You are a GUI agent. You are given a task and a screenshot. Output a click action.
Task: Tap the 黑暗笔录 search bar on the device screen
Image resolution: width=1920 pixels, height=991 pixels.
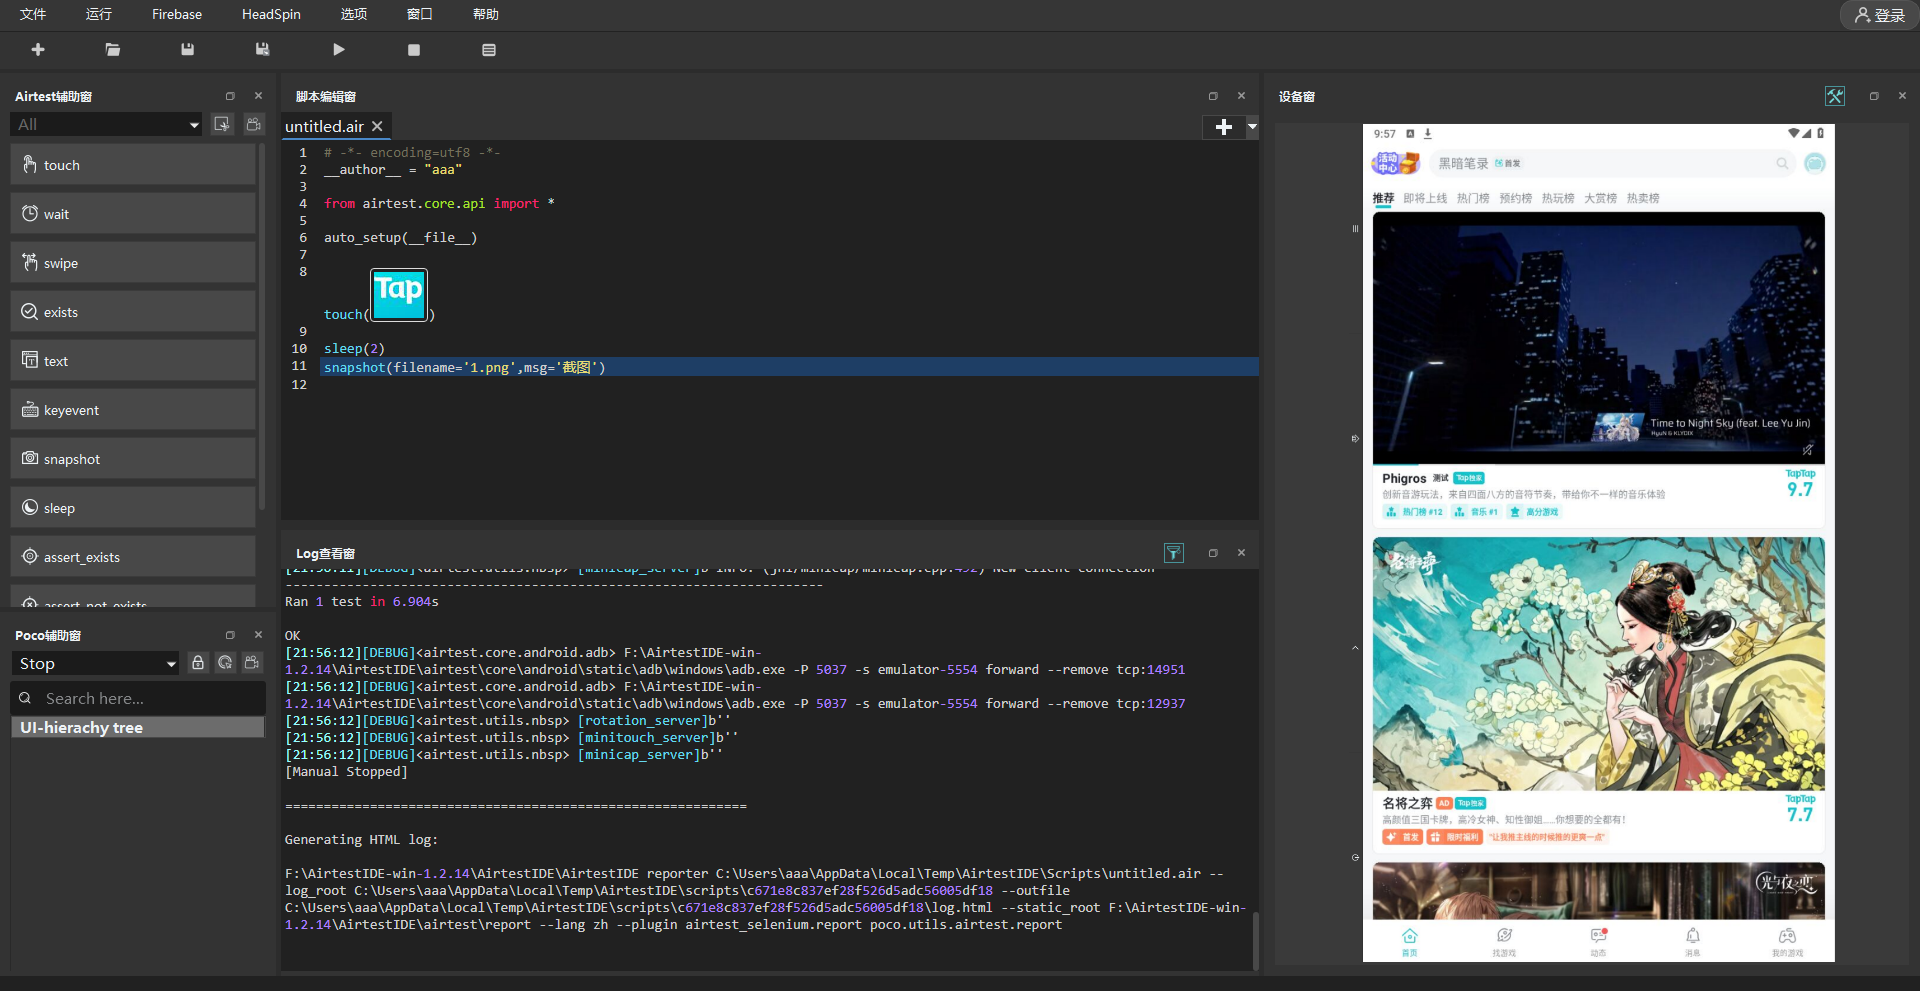coord(1612,163)
